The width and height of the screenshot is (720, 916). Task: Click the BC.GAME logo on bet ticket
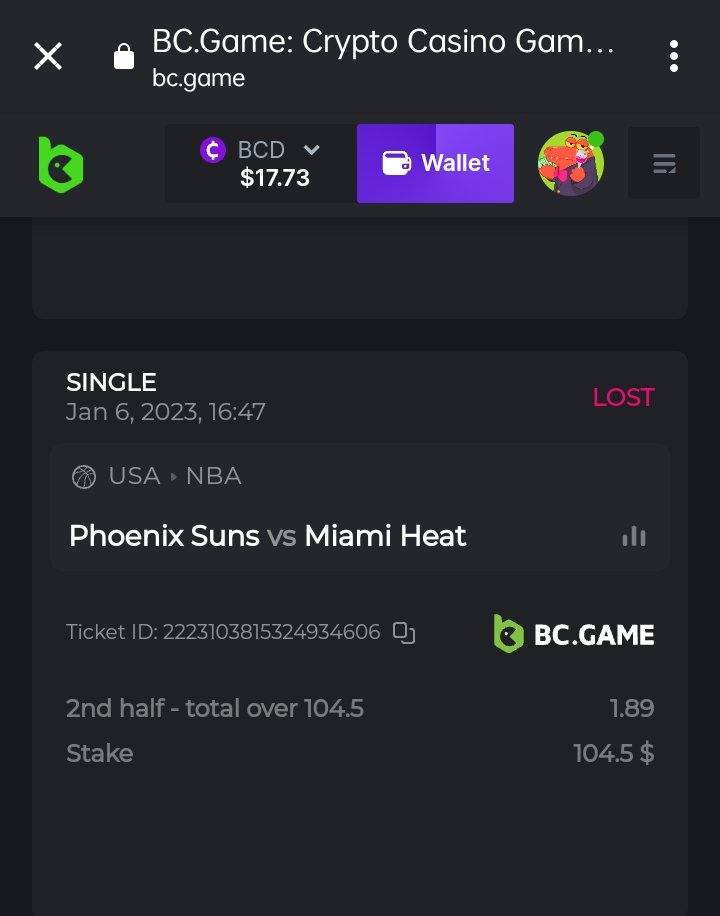(574, 634)
